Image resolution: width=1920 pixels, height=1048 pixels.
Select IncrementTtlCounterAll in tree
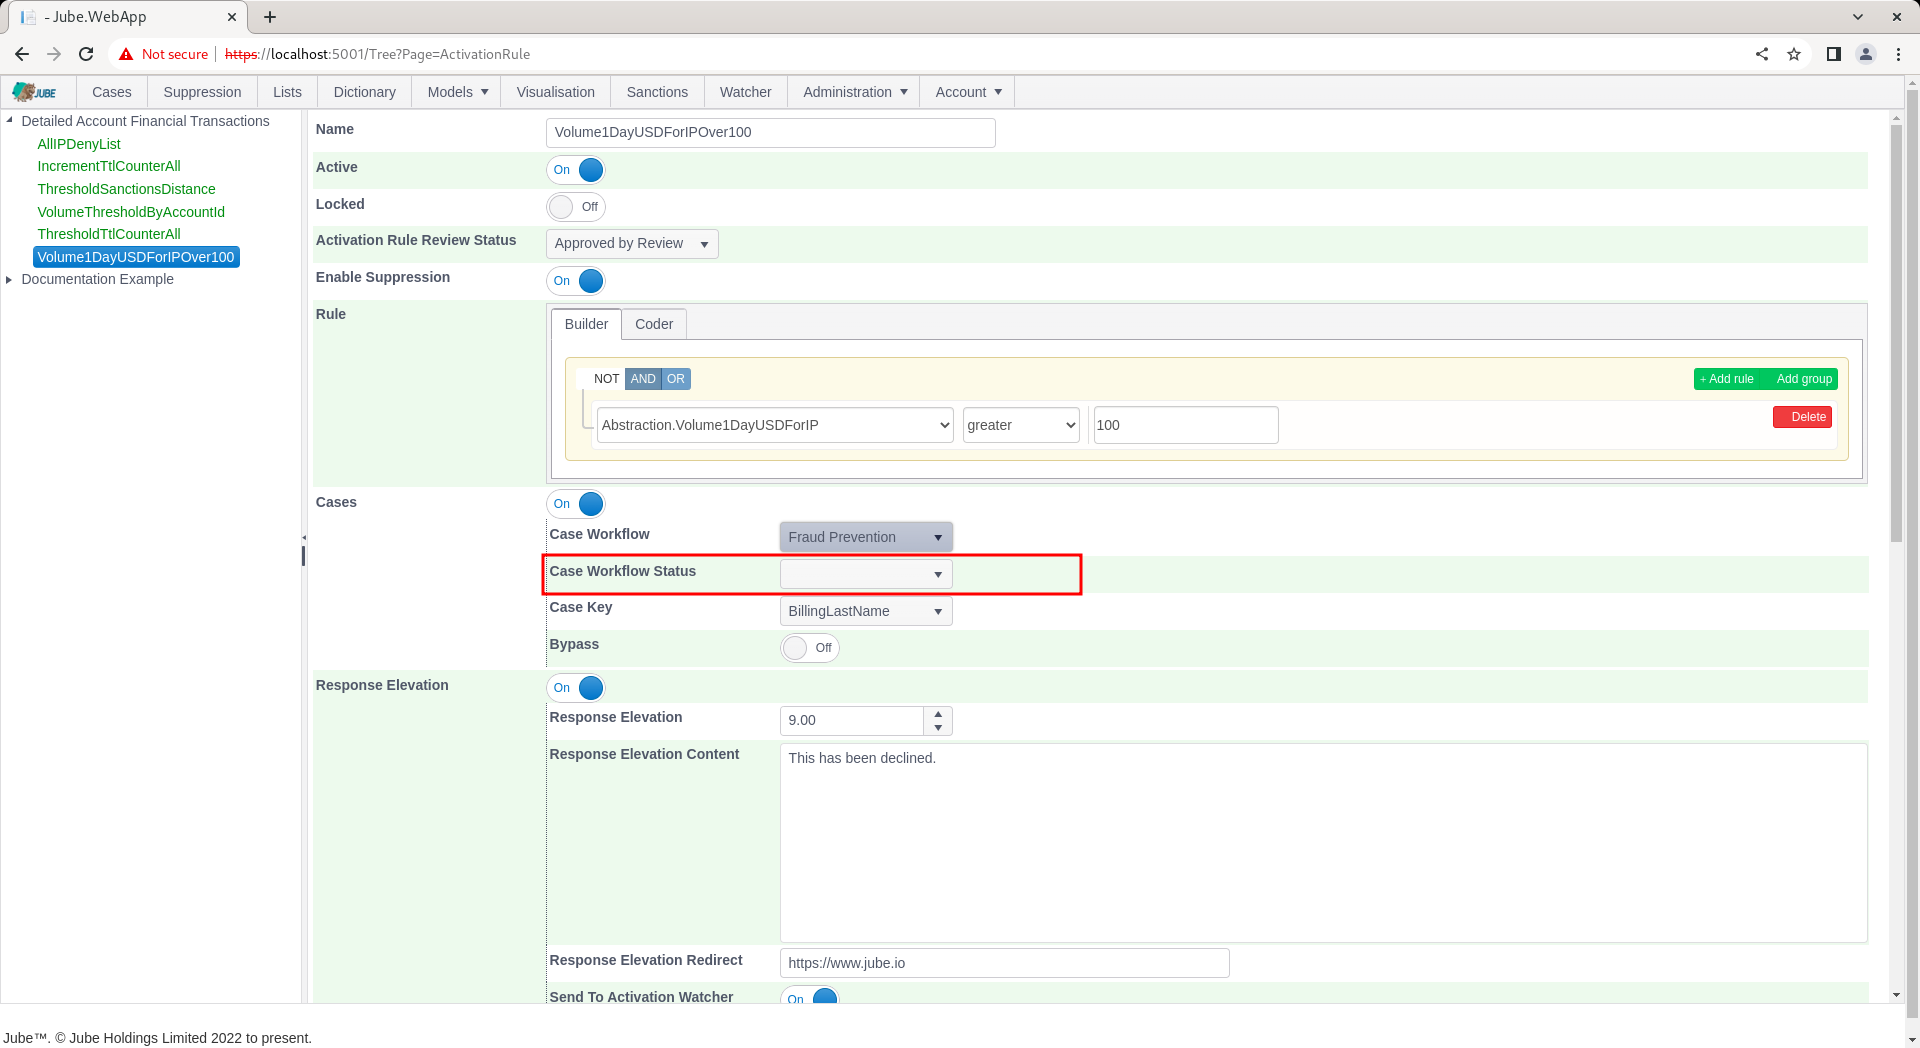click(109, 166)
